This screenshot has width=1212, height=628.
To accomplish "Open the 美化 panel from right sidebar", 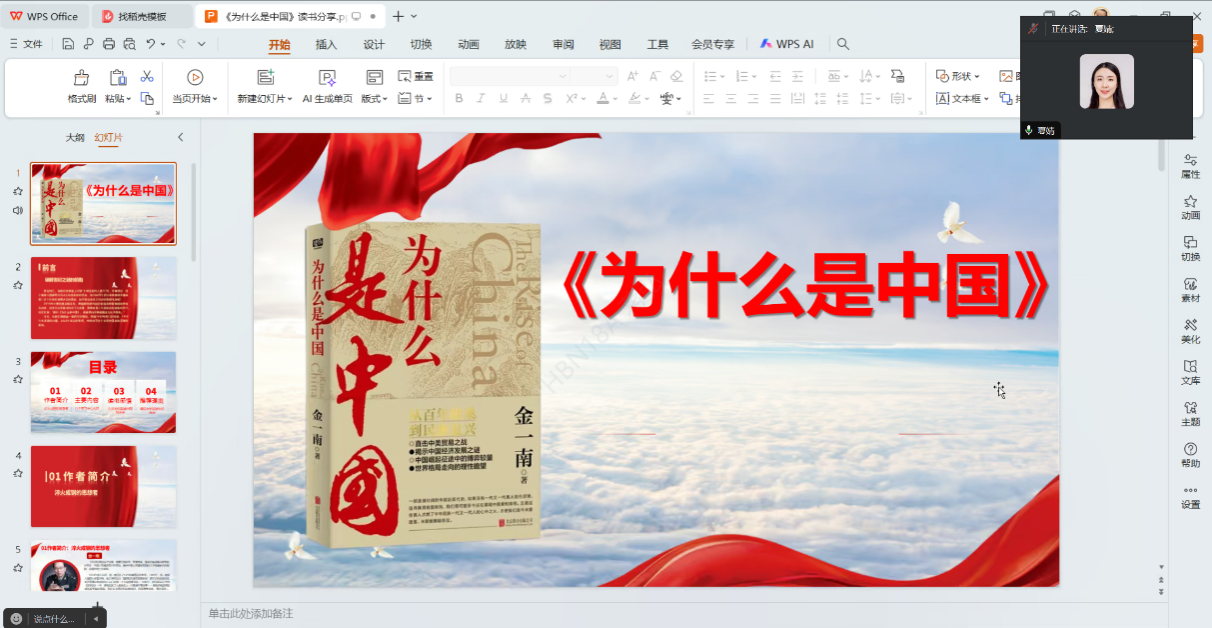I will point(1190,331).
